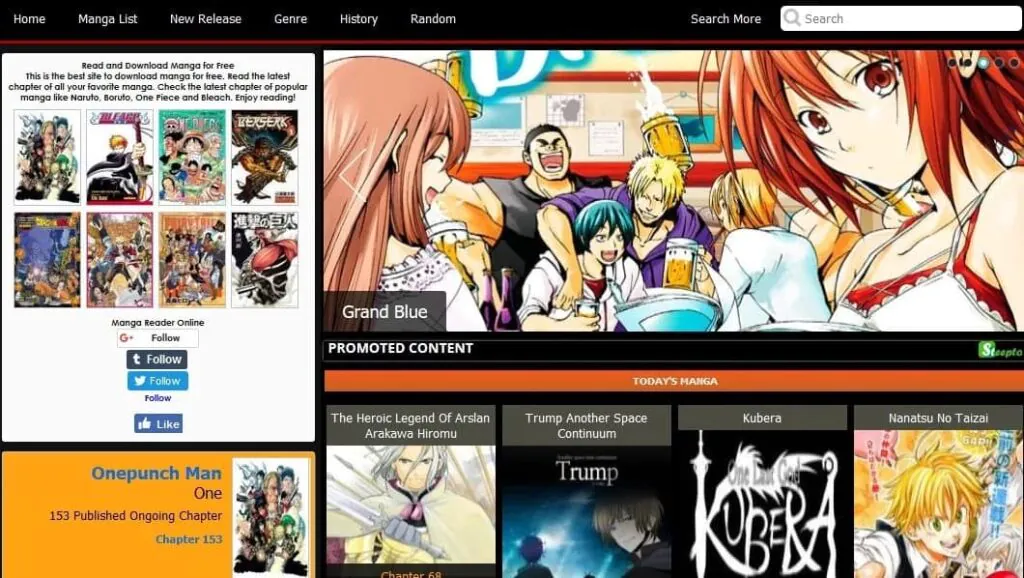Click the Manga Reader Online label

click(x=157, y=323)
